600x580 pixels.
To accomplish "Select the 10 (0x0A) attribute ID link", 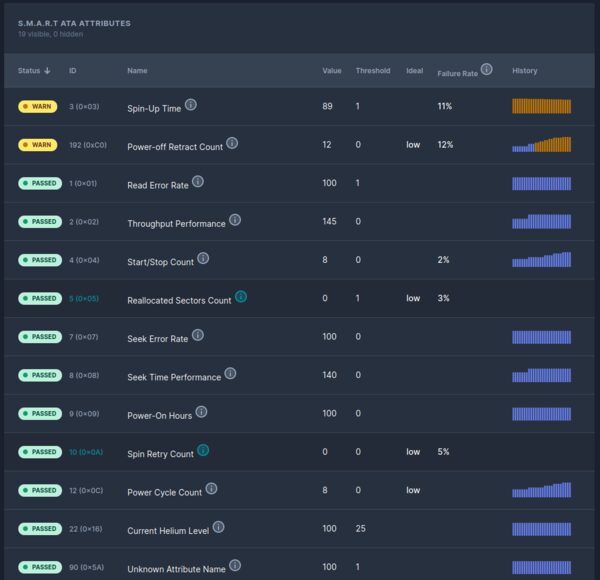I will click(x=87, y=452).
